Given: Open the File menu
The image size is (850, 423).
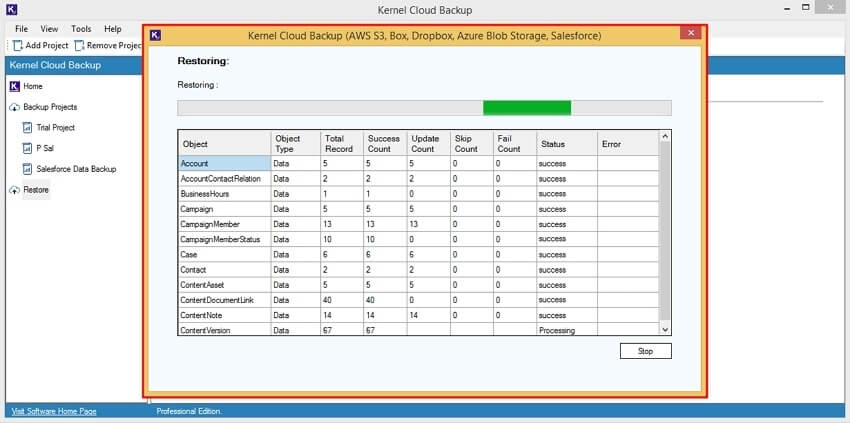Looking at the screenshot, I should tap(22, 29).
